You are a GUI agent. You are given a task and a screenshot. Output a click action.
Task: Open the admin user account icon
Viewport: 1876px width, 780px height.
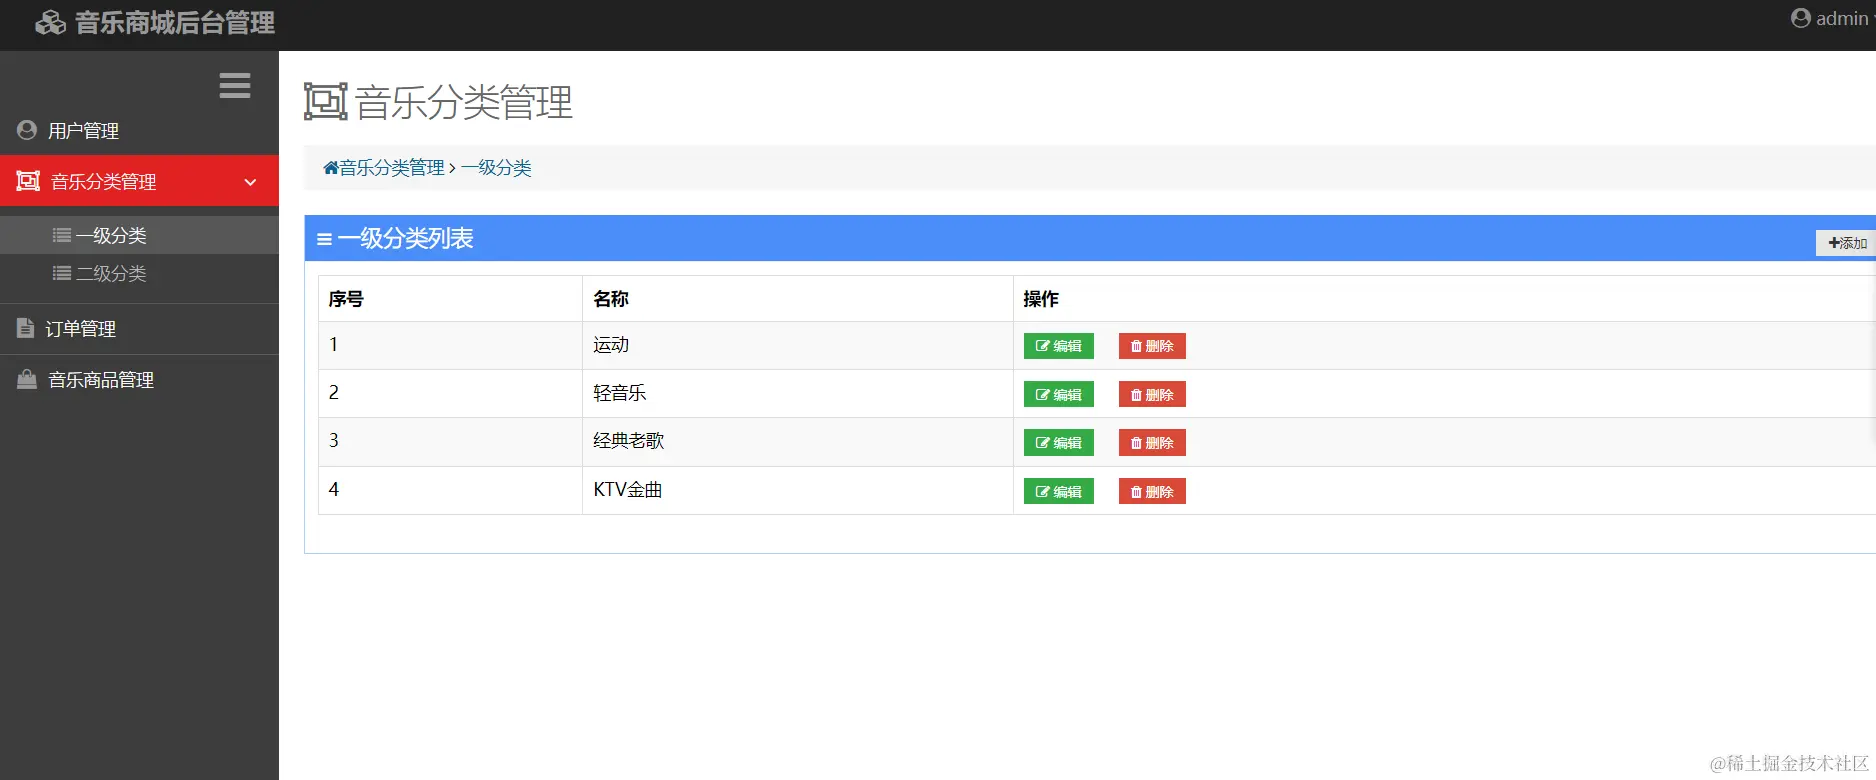tap(1800, 18)
